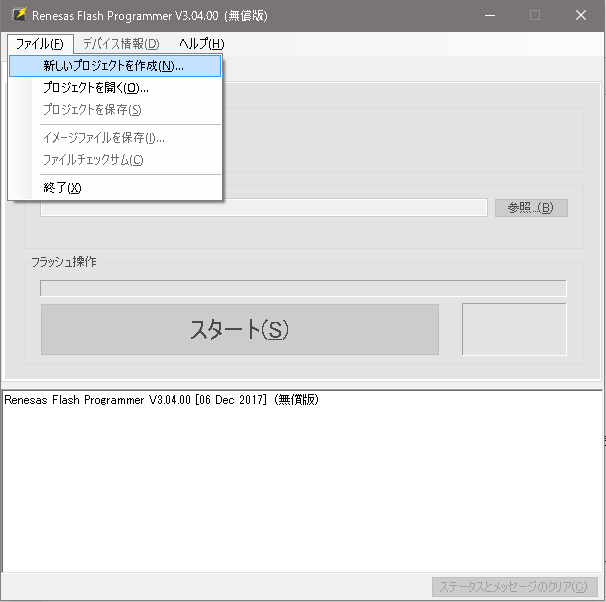Close the Renesas Flash Programmer window
606x602 pixels.
click(x=581, y=15)
